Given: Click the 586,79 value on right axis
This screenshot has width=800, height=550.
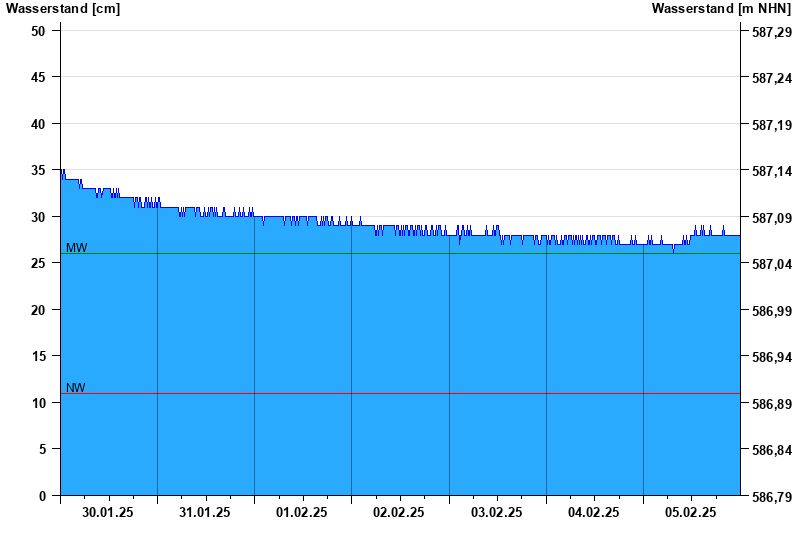Looking at the screenshot, I should point(772,497).
